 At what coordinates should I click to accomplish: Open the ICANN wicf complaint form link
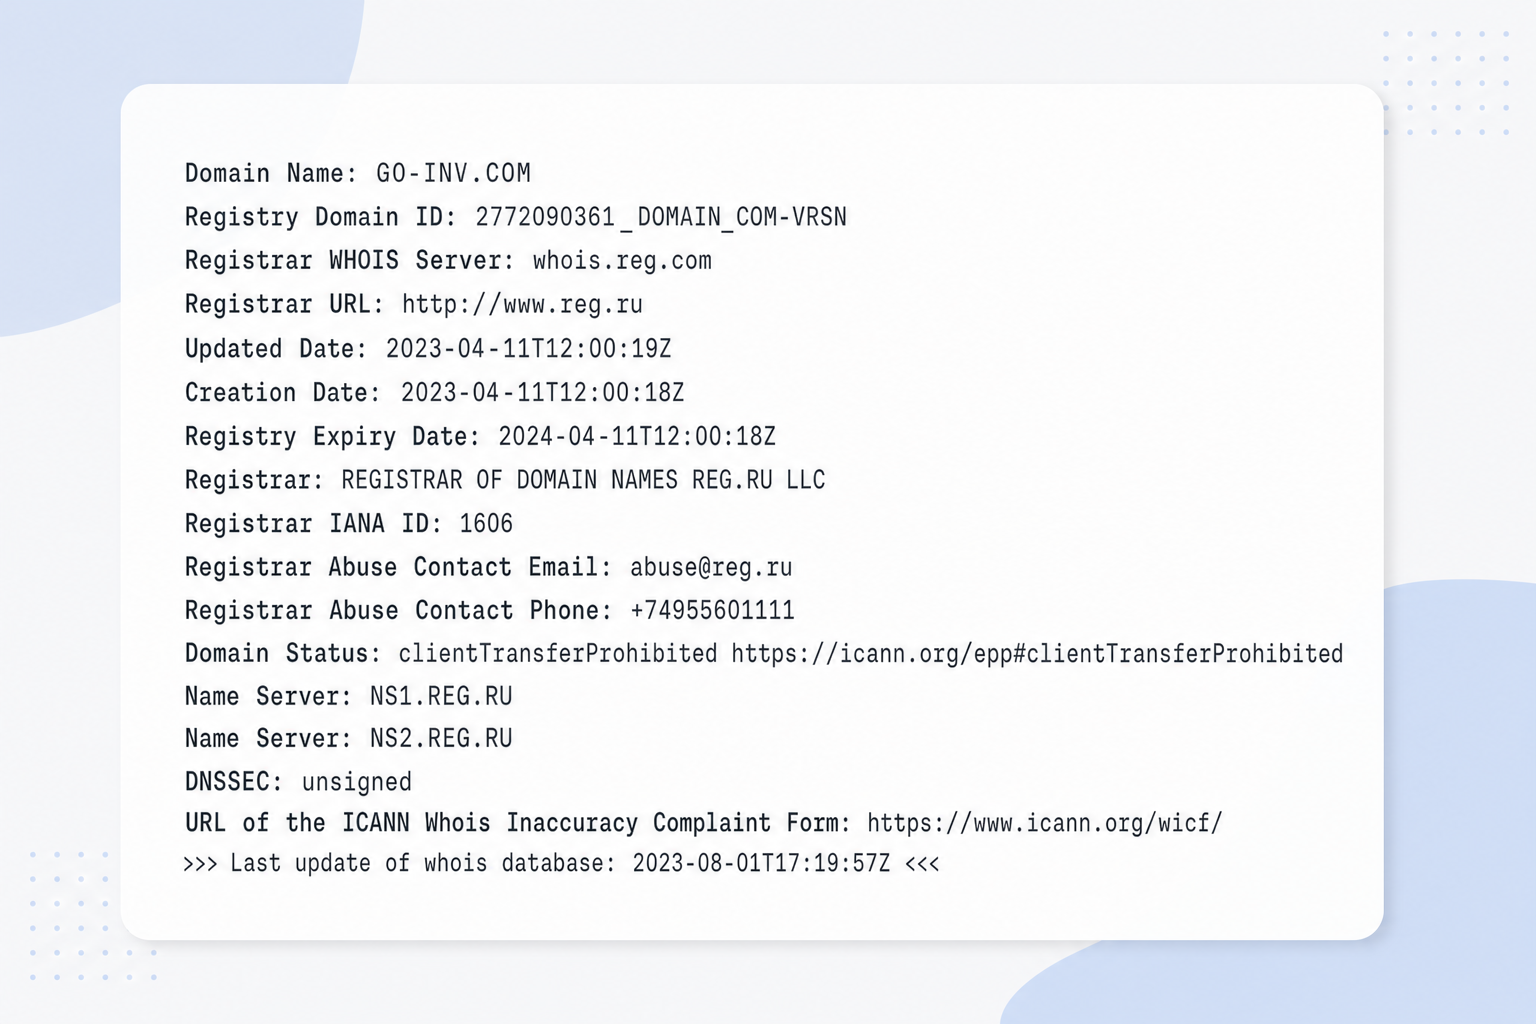(x=1044, y=824)
